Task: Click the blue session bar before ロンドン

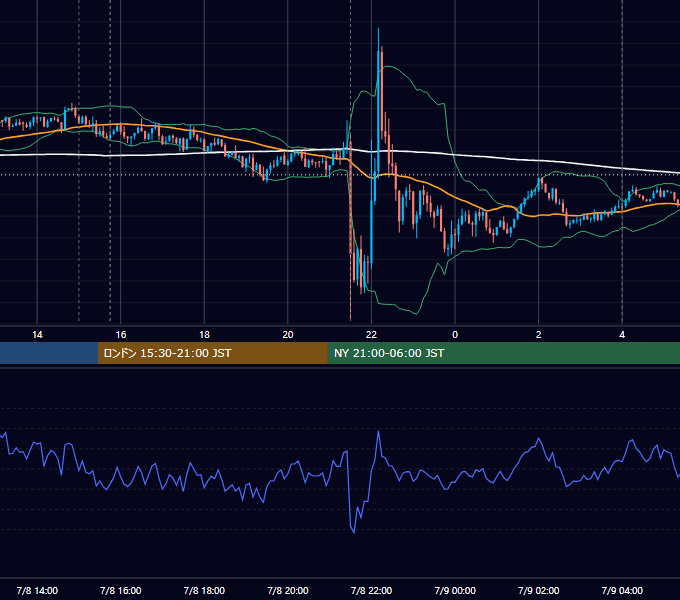Action: click(x=49, y=353)
